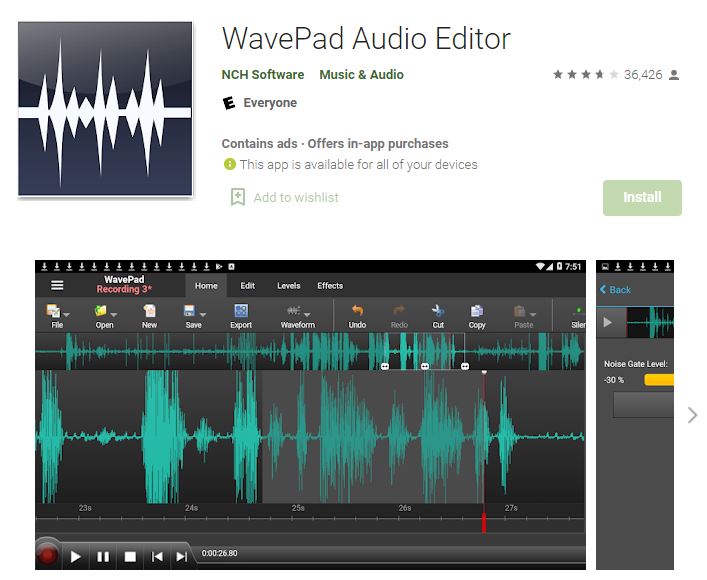Screen dimensions: 707x580
Task: Click the WavePad app icon image
Action: point(105,109)
